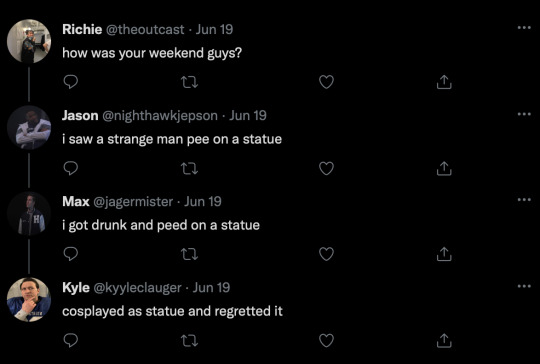Share Richie's tweet with share icon

pos(444,82)
